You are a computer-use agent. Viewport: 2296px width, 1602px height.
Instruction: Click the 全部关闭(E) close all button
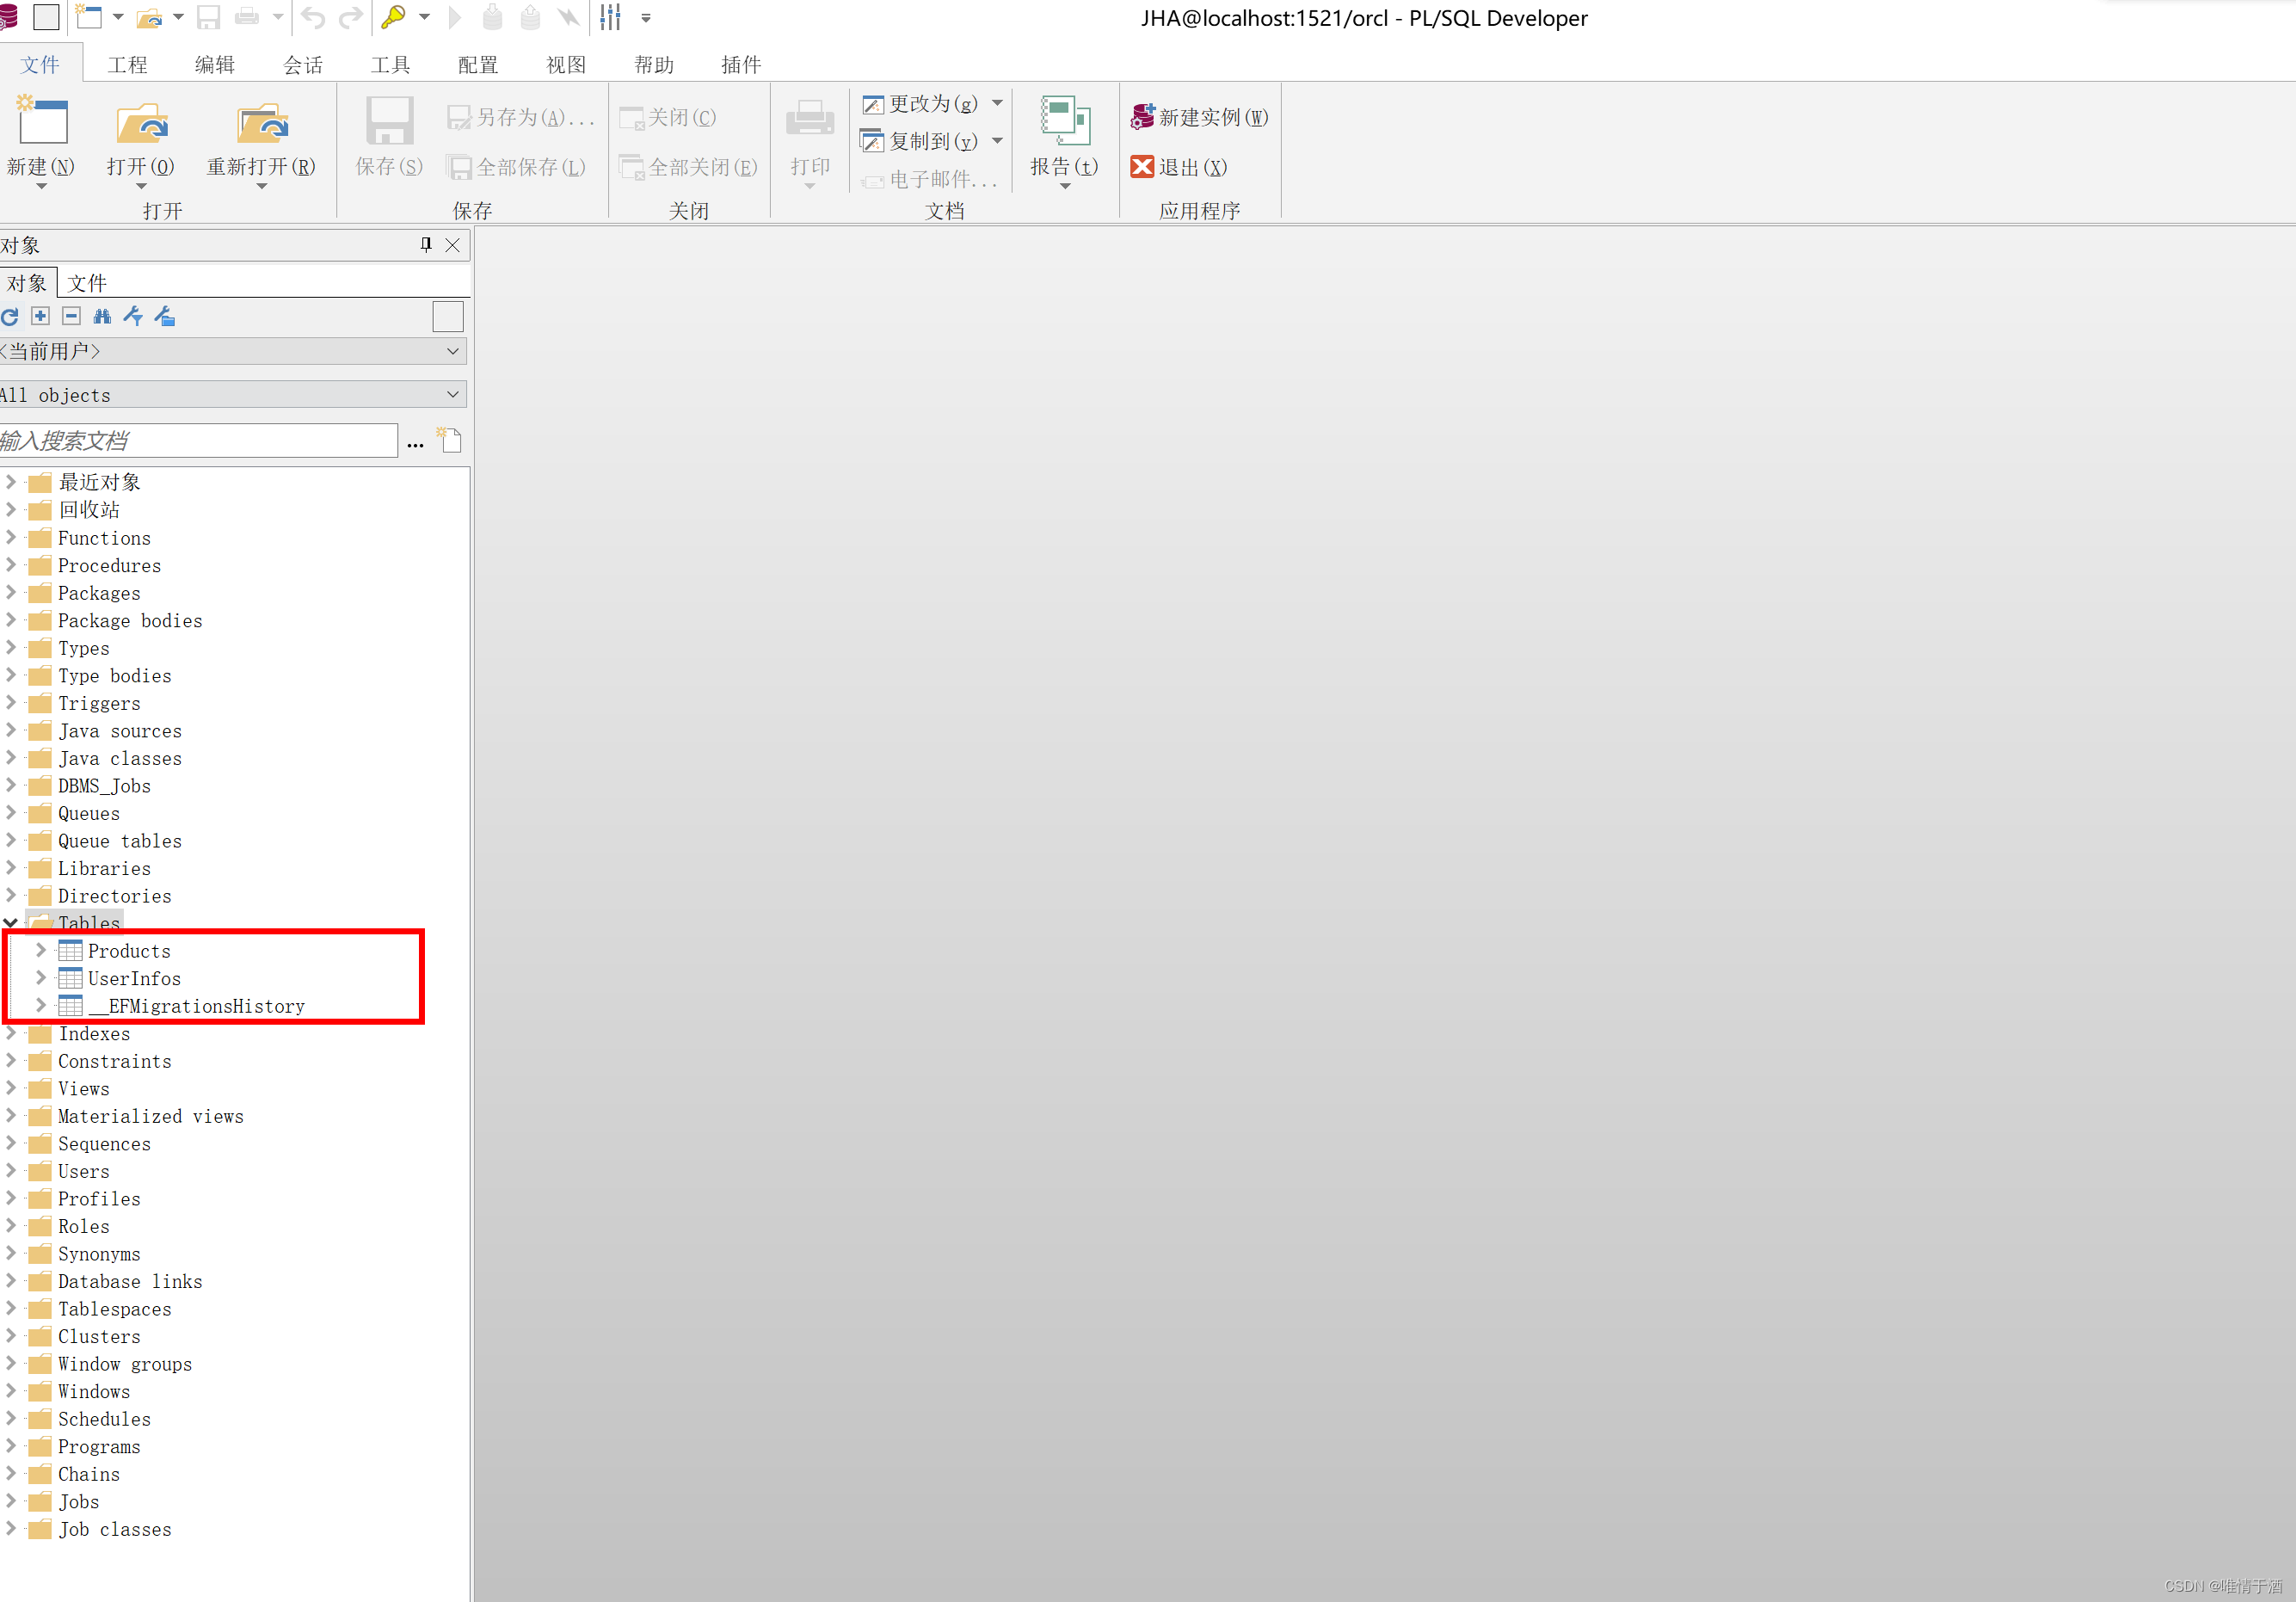point(688,166)
